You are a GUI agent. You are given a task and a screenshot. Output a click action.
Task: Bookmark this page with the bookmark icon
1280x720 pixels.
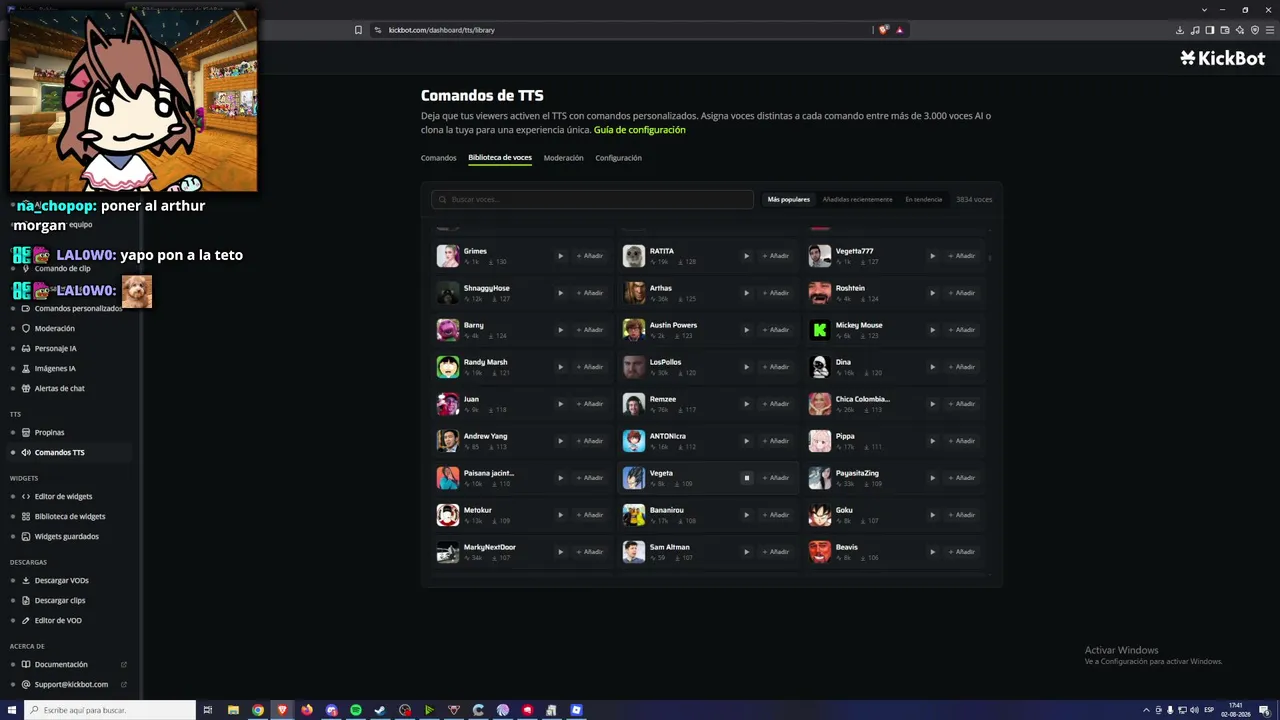358,30
